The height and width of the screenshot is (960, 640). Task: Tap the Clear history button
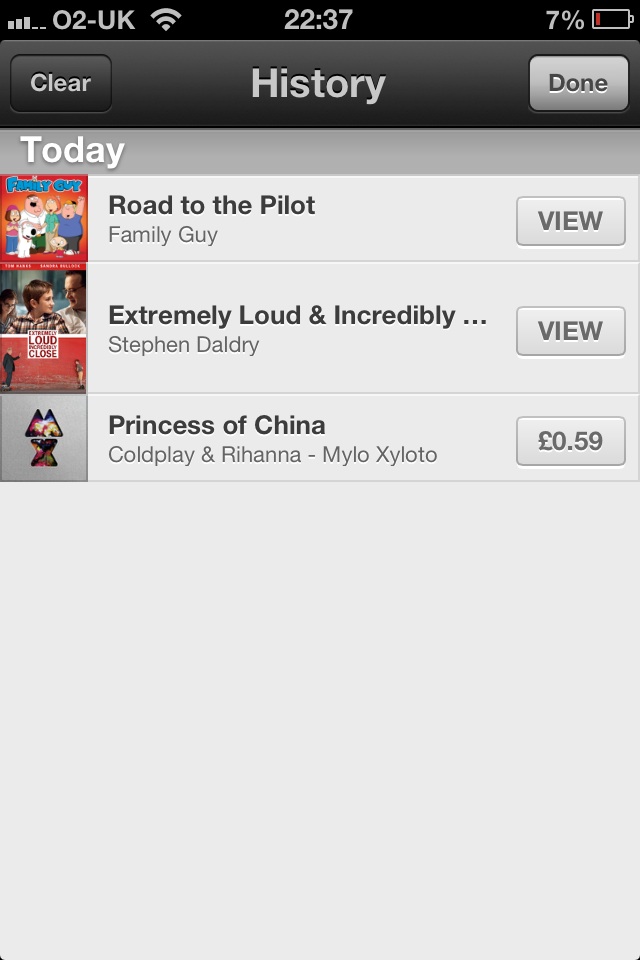coord(61,83)
